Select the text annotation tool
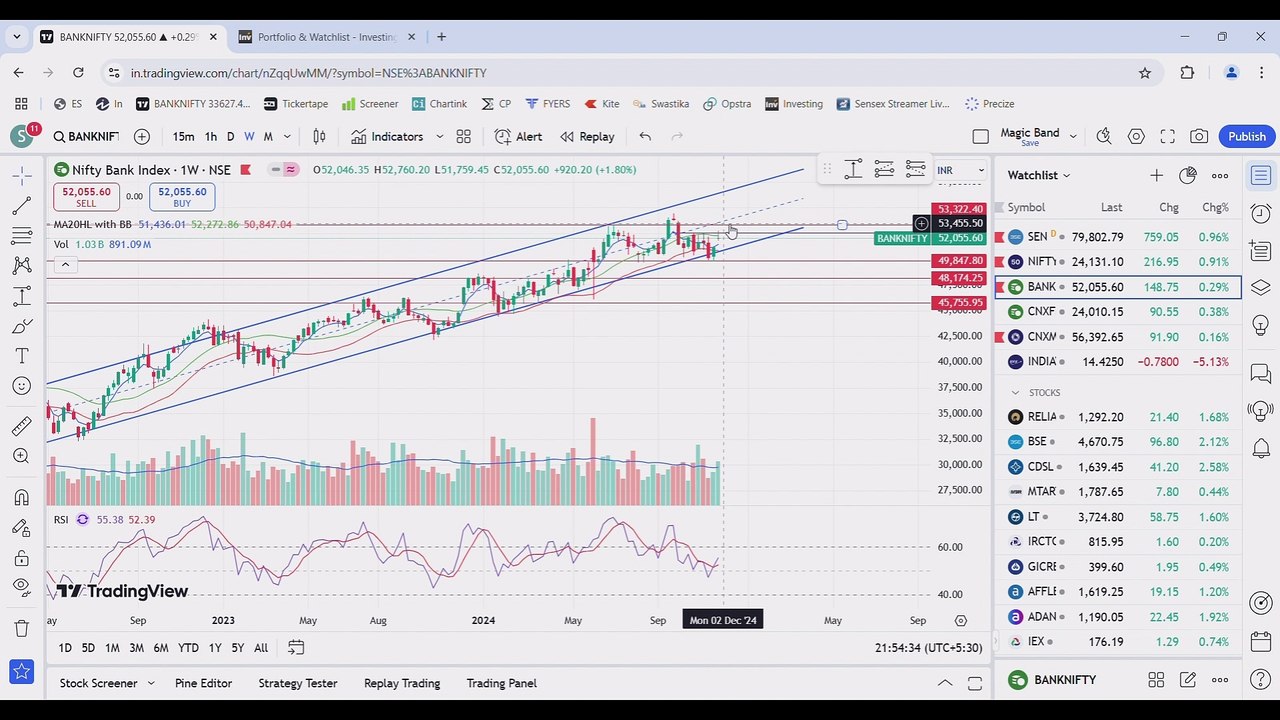This screenshot has height=720, width=1280. [x=21, y=356]
